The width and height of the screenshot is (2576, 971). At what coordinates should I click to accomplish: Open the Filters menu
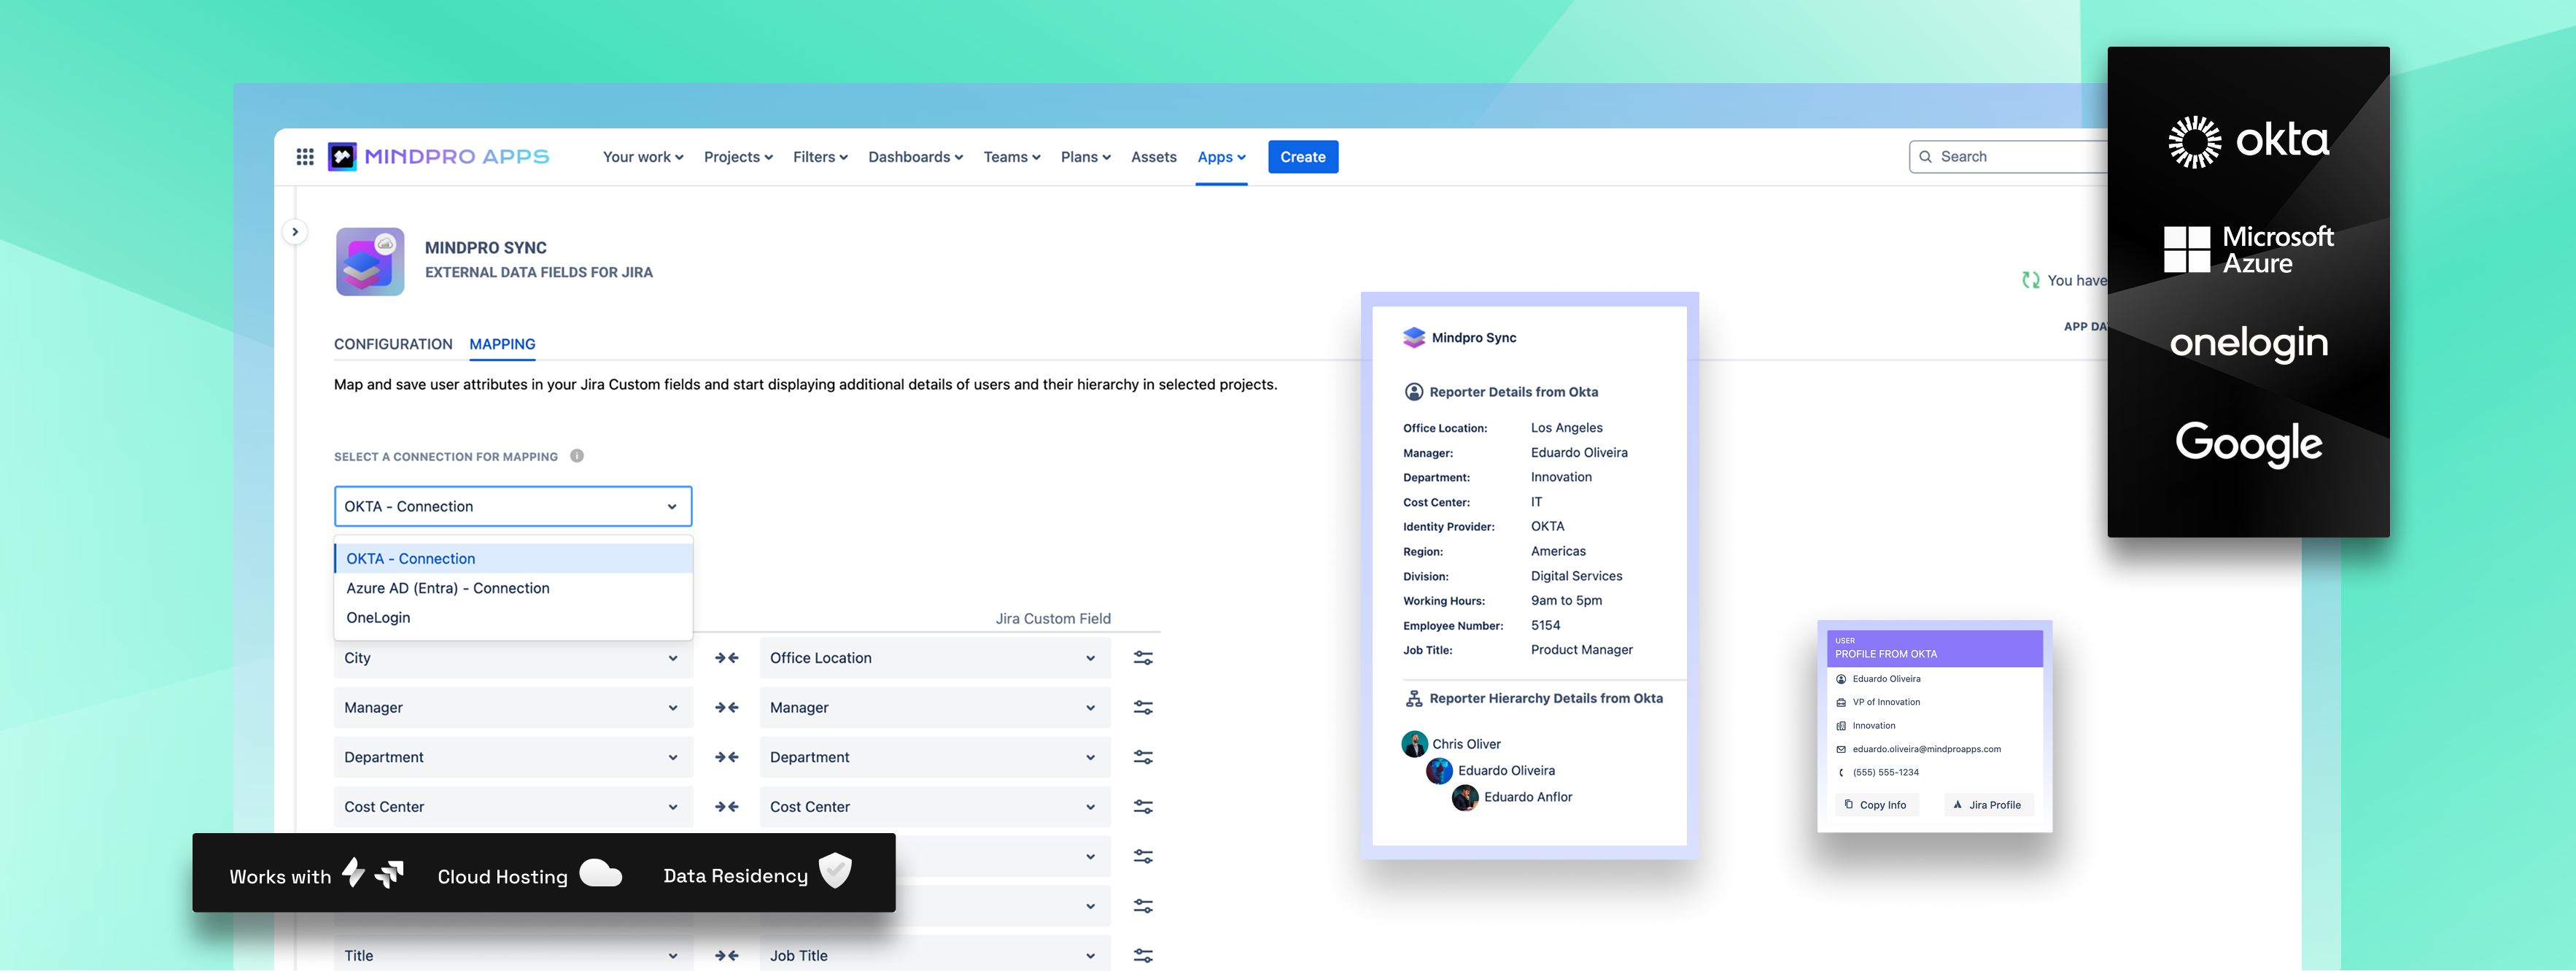click(x=820, y=157)
